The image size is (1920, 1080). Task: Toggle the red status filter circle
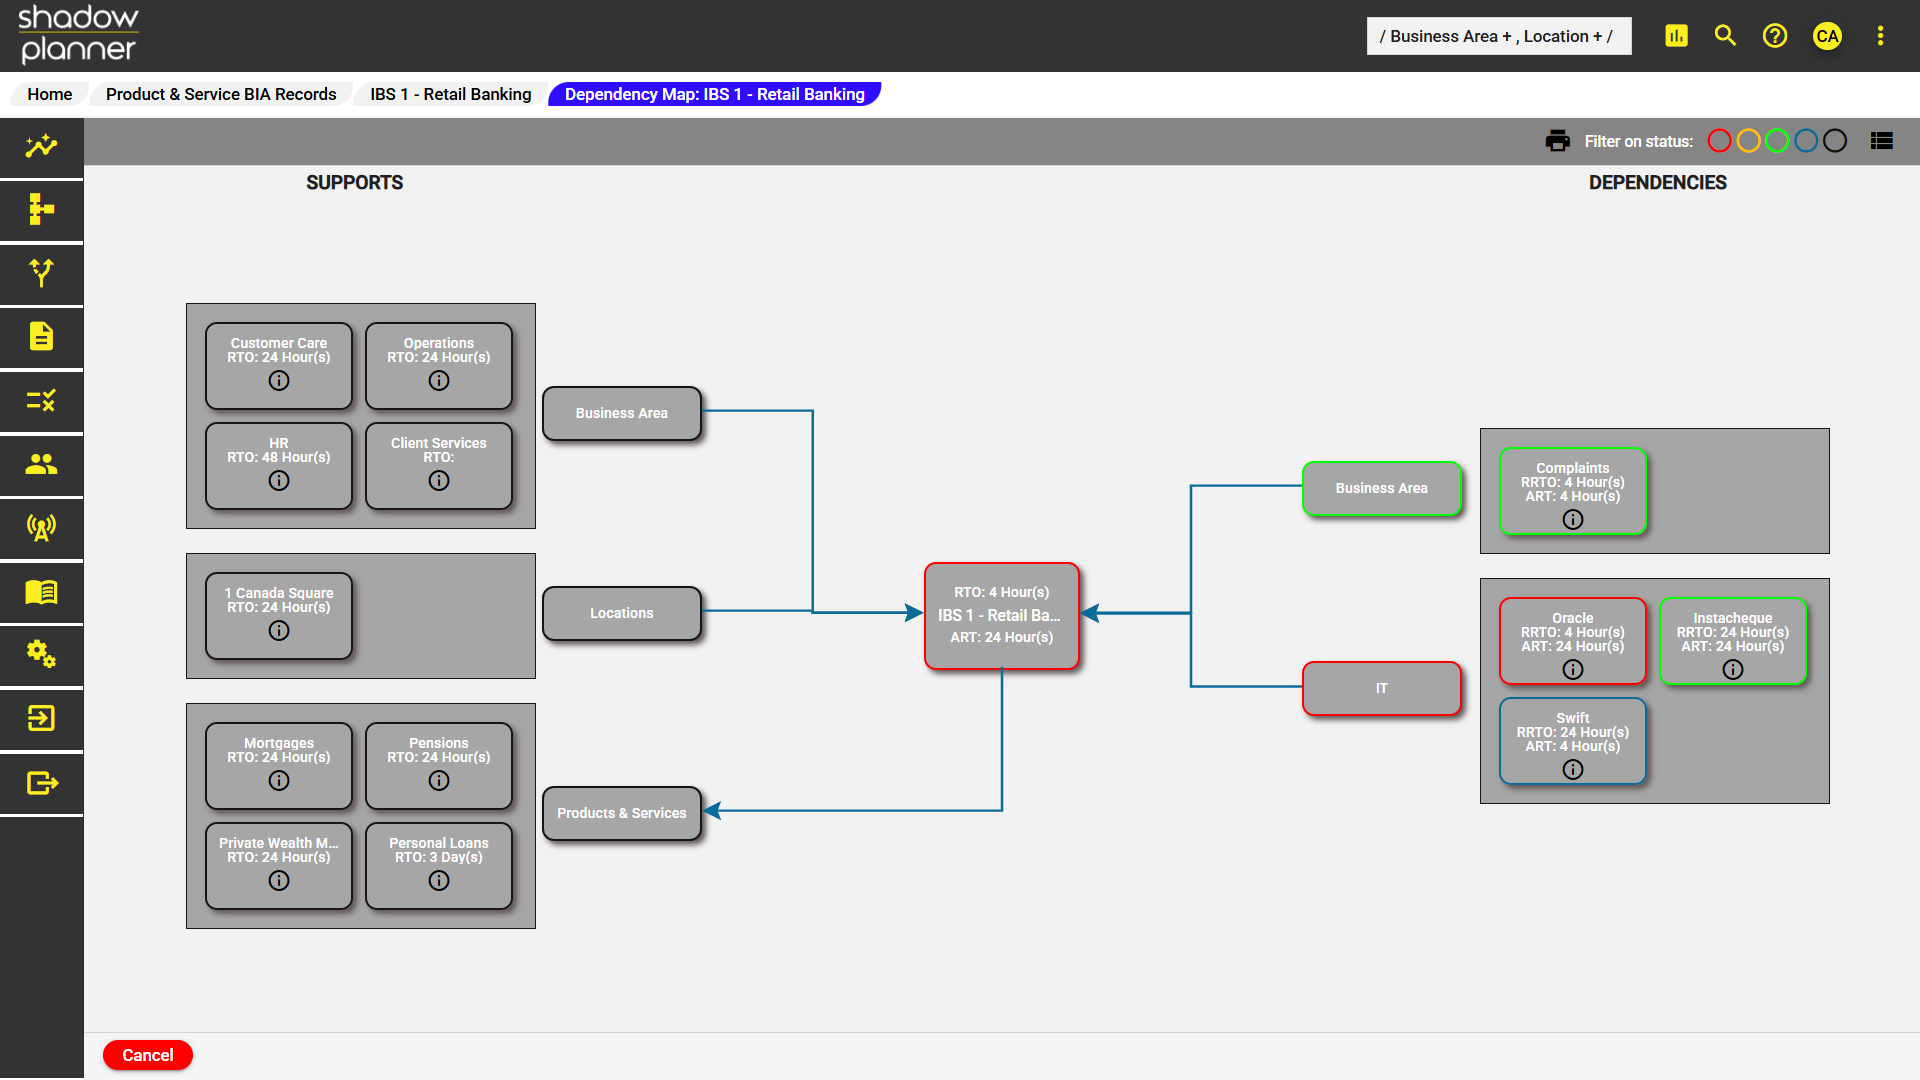(1720, 141)
